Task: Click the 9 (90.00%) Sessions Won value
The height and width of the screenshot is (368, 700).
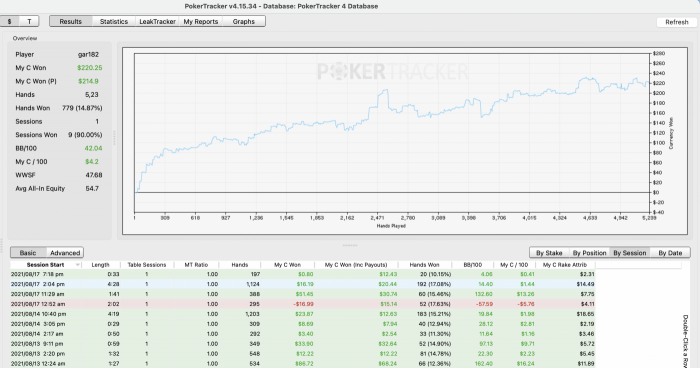Action: (85, 135)
